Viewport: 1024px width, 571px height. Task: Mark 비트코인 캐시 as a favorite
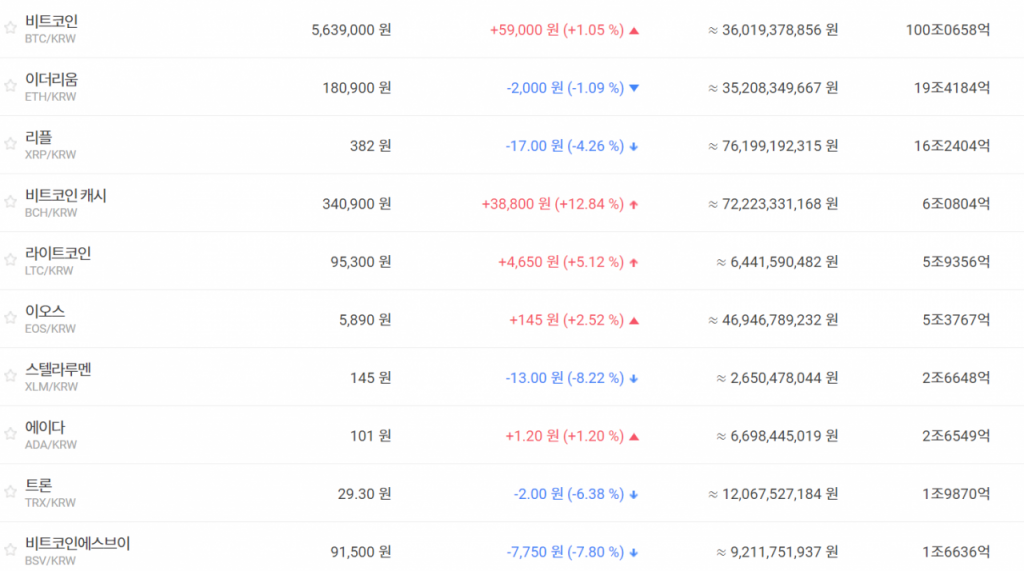click(x=10, y=203)
